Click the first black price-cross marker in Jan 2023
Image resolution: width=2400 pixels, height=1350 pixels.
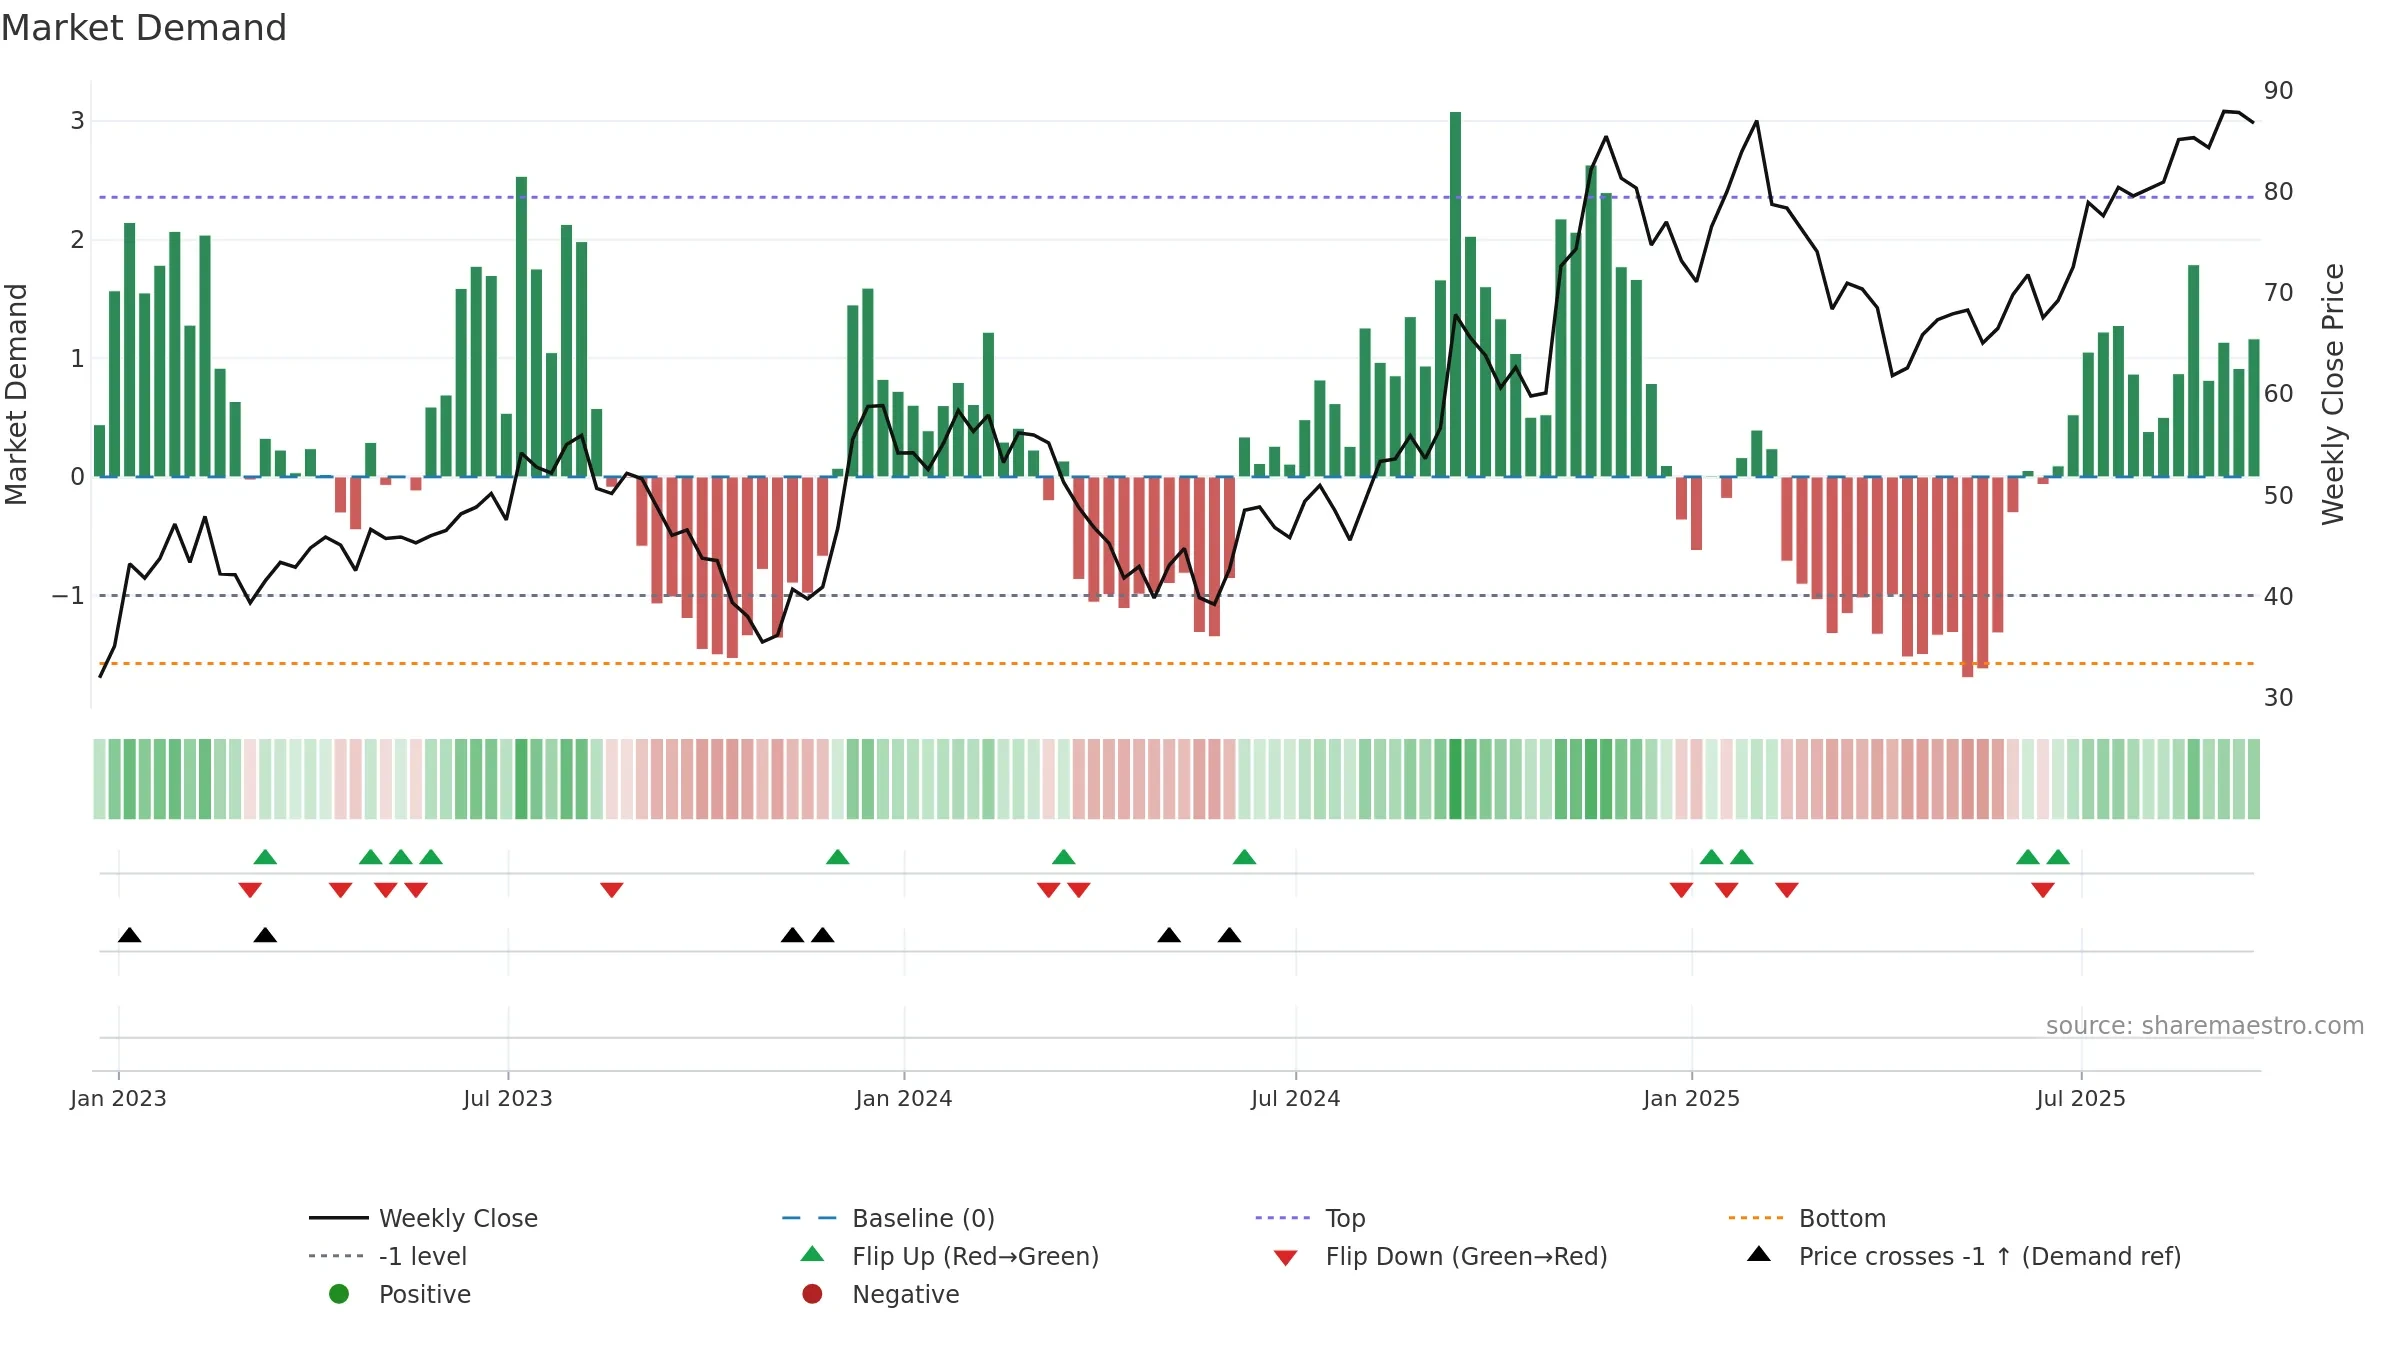pyautogui.click(x=129, y=935)
